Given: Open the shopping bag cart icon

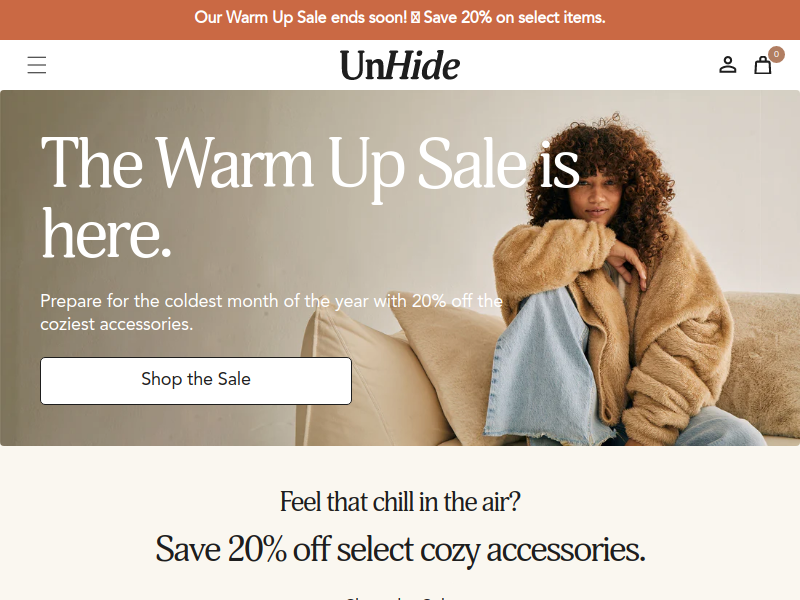Looking at the screenshot, I should pos(763,65).
